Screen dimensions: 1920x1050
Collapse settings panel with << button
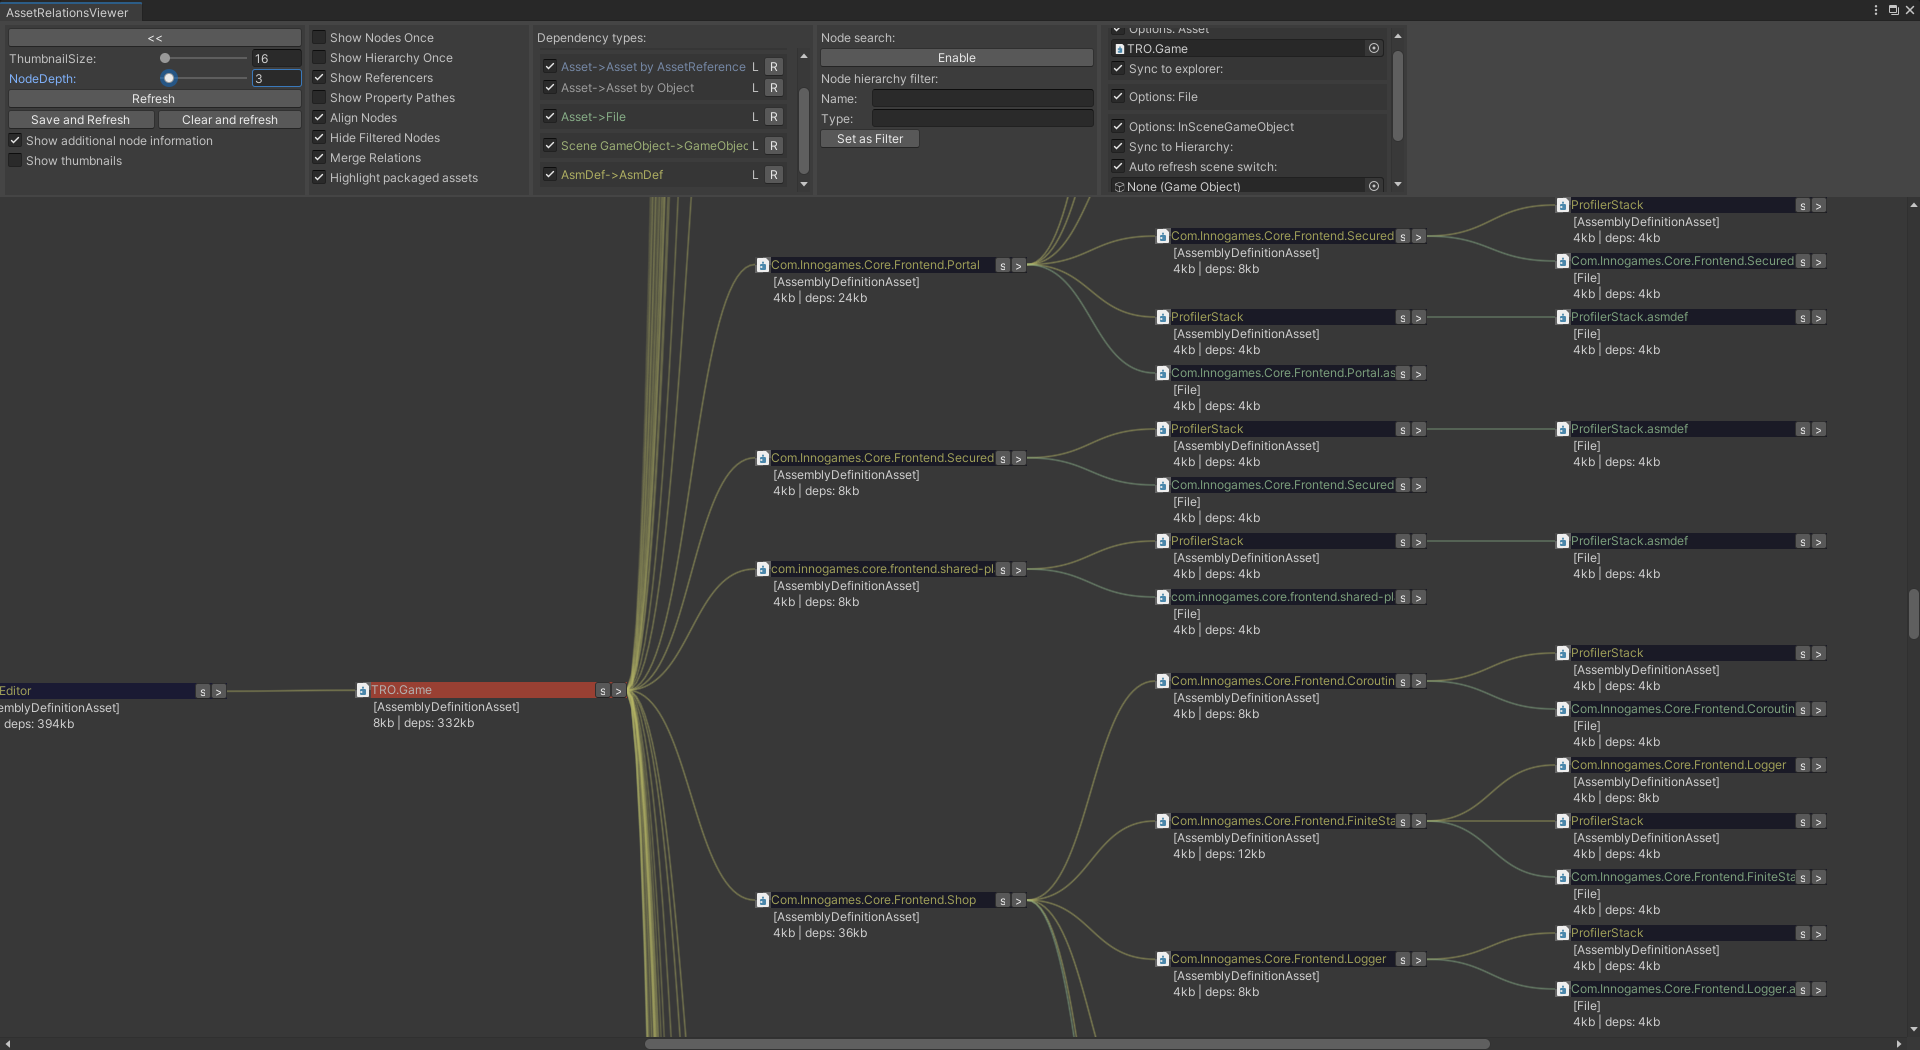pyautogui.click(x=155, y=38)
